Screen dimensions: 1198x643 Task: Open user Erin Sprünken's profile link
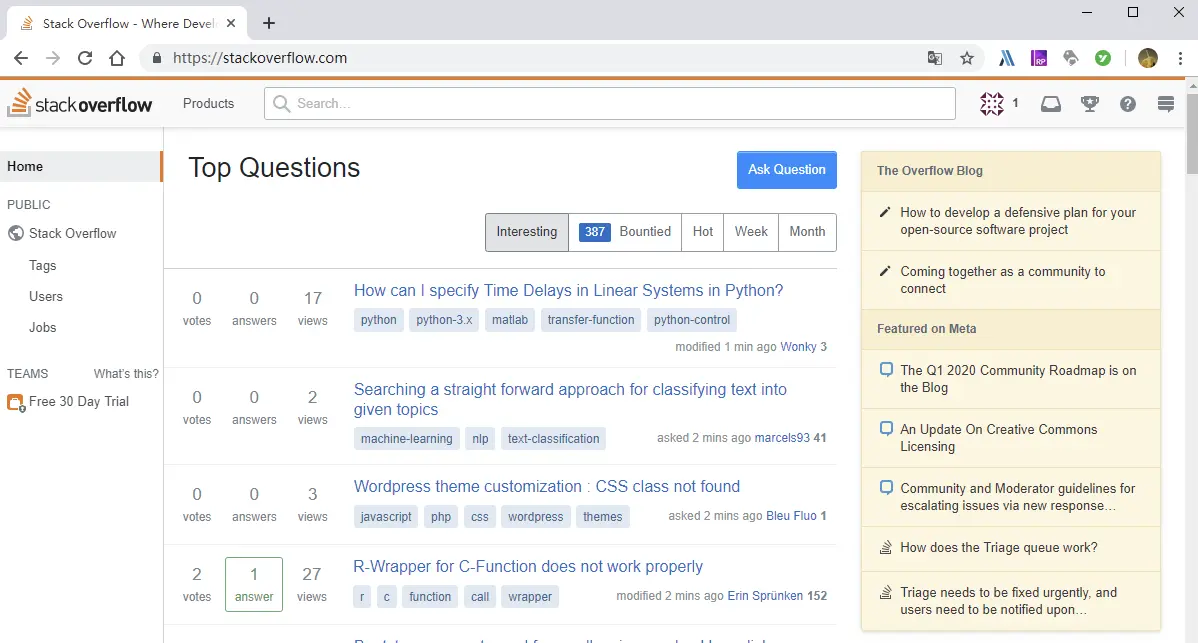click(x=765, y=596)
